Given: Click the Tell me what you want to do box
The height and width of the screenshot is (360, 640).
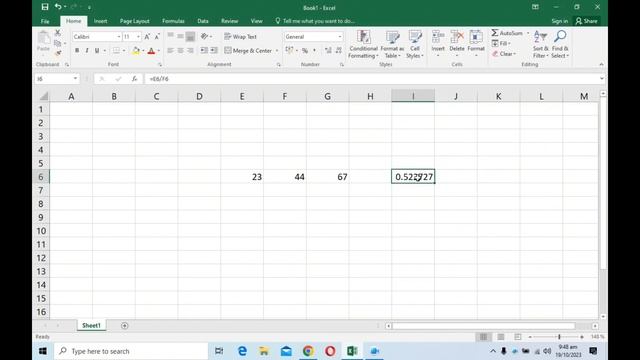Looking at the screenshot, I should point(315,21).
